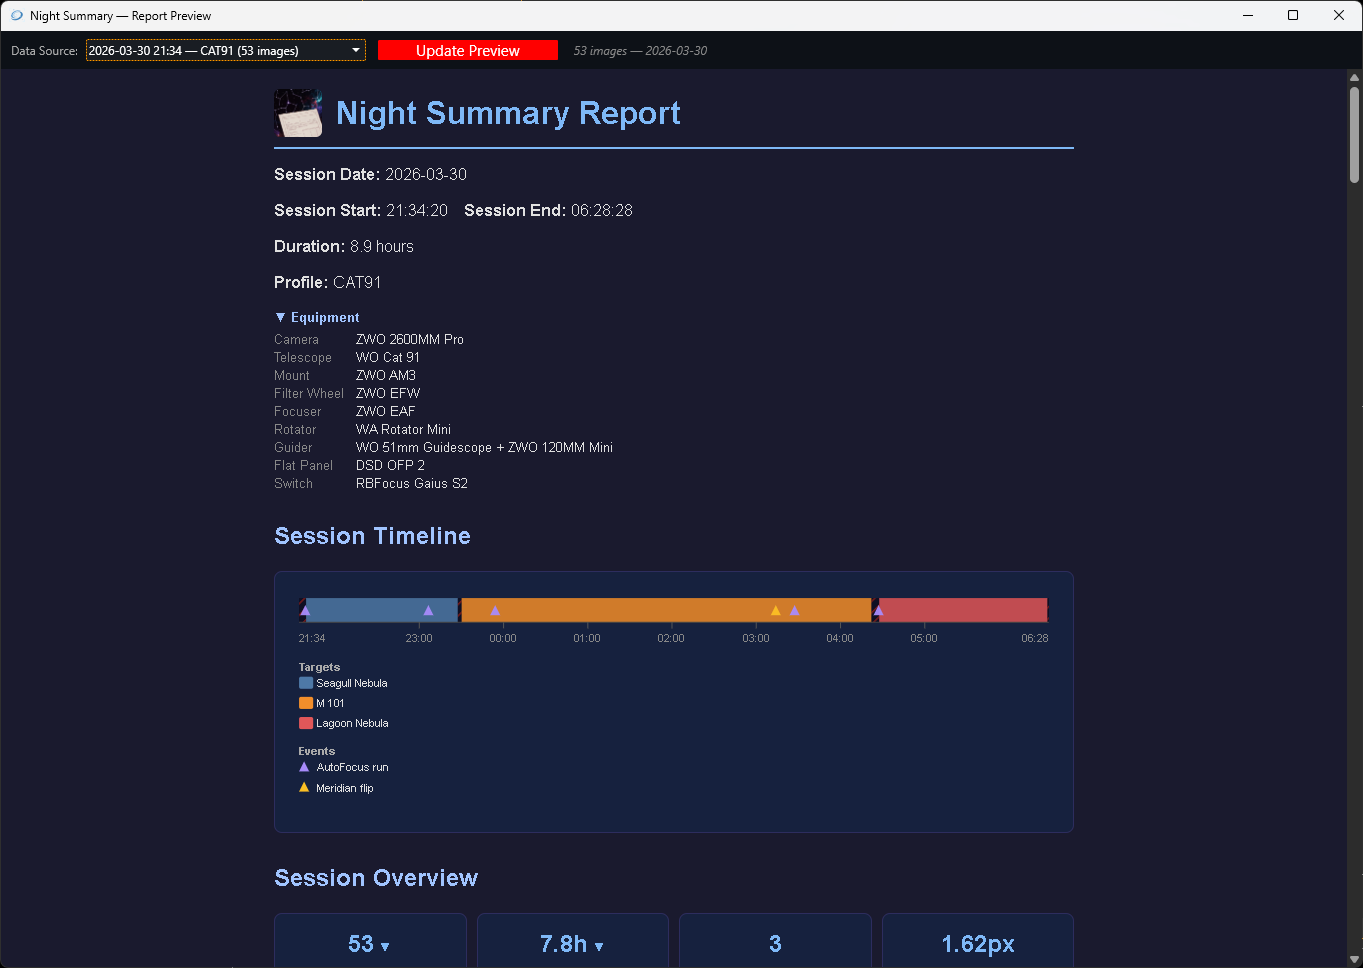Click the first AutoFocus marker on the timeline

tap(304, 608)
